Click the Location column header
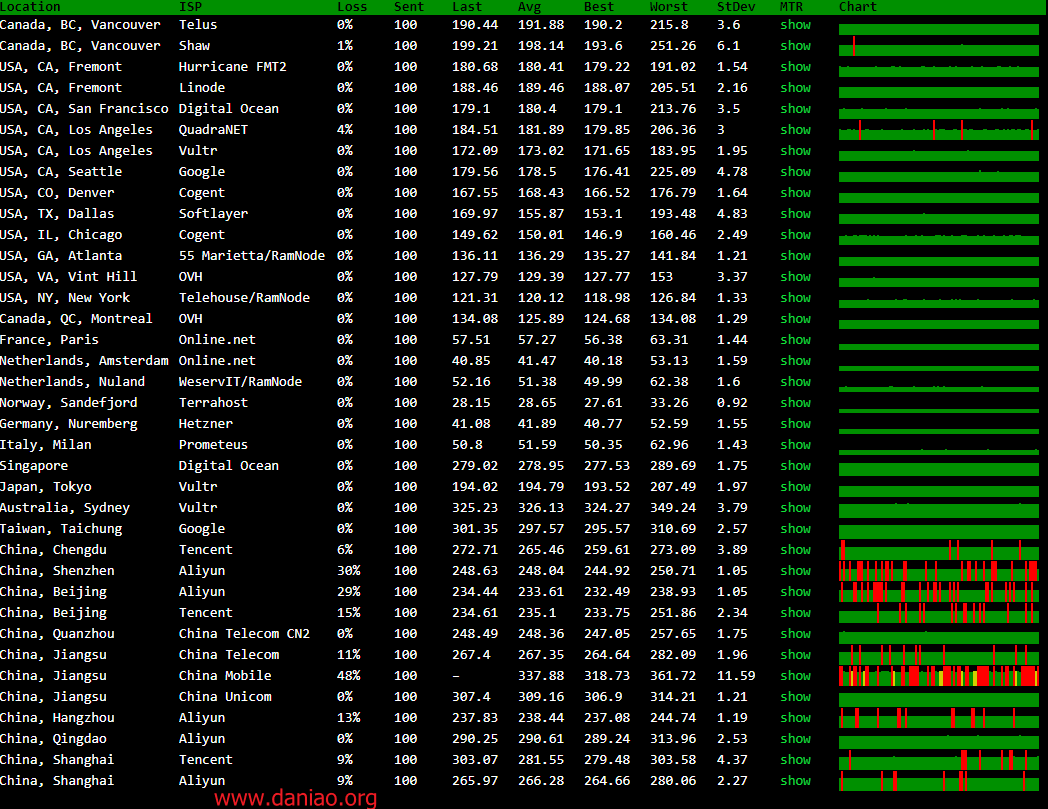 tap(30, 7)
